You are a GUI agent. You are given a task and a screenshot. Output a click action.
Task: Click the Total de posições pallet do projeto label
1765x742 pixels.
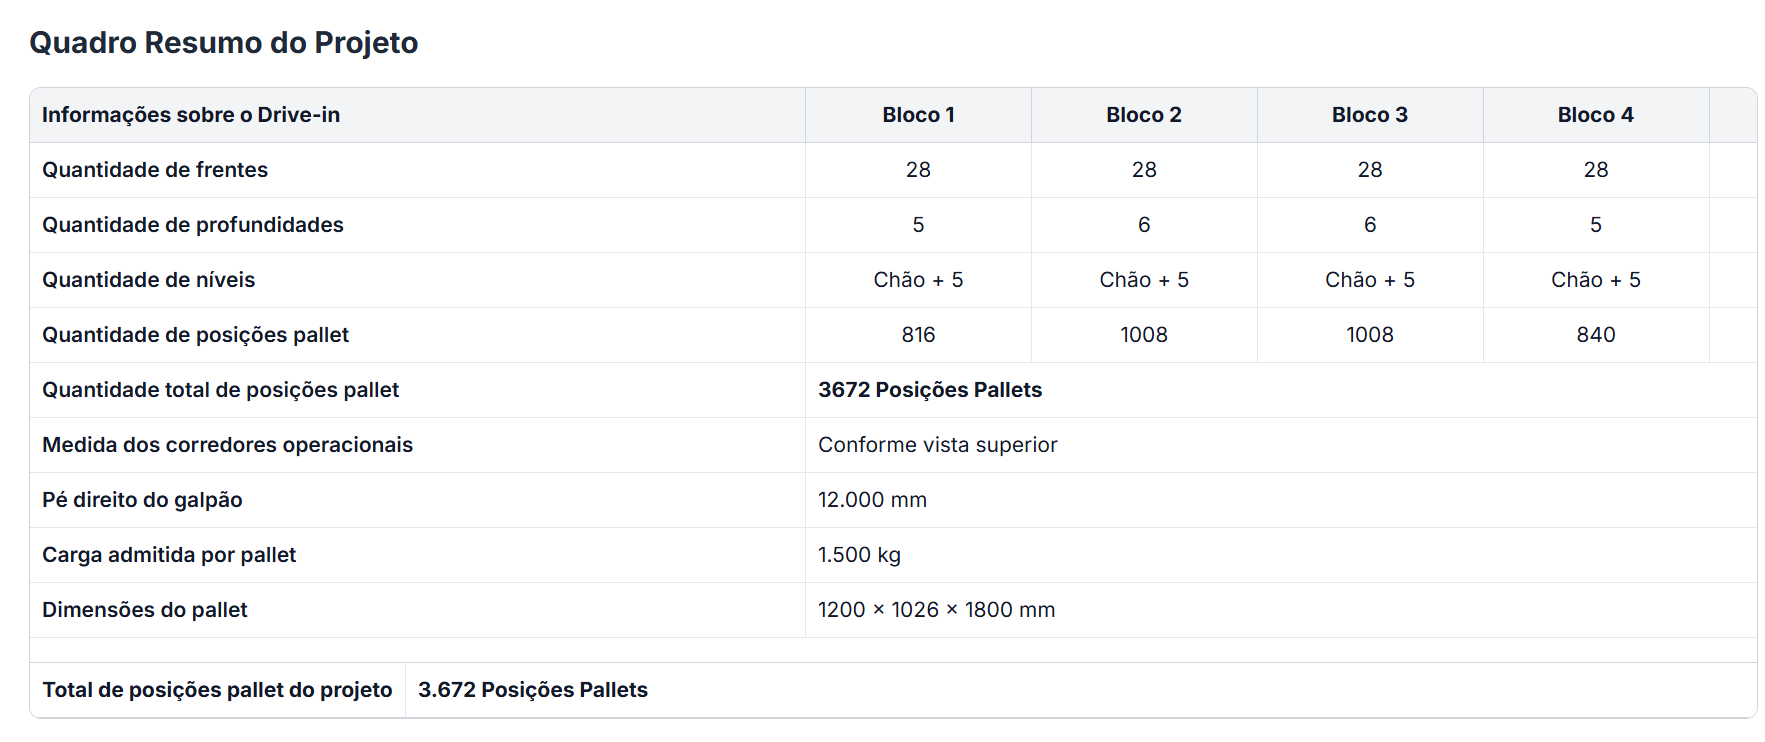tap(217, 690)
